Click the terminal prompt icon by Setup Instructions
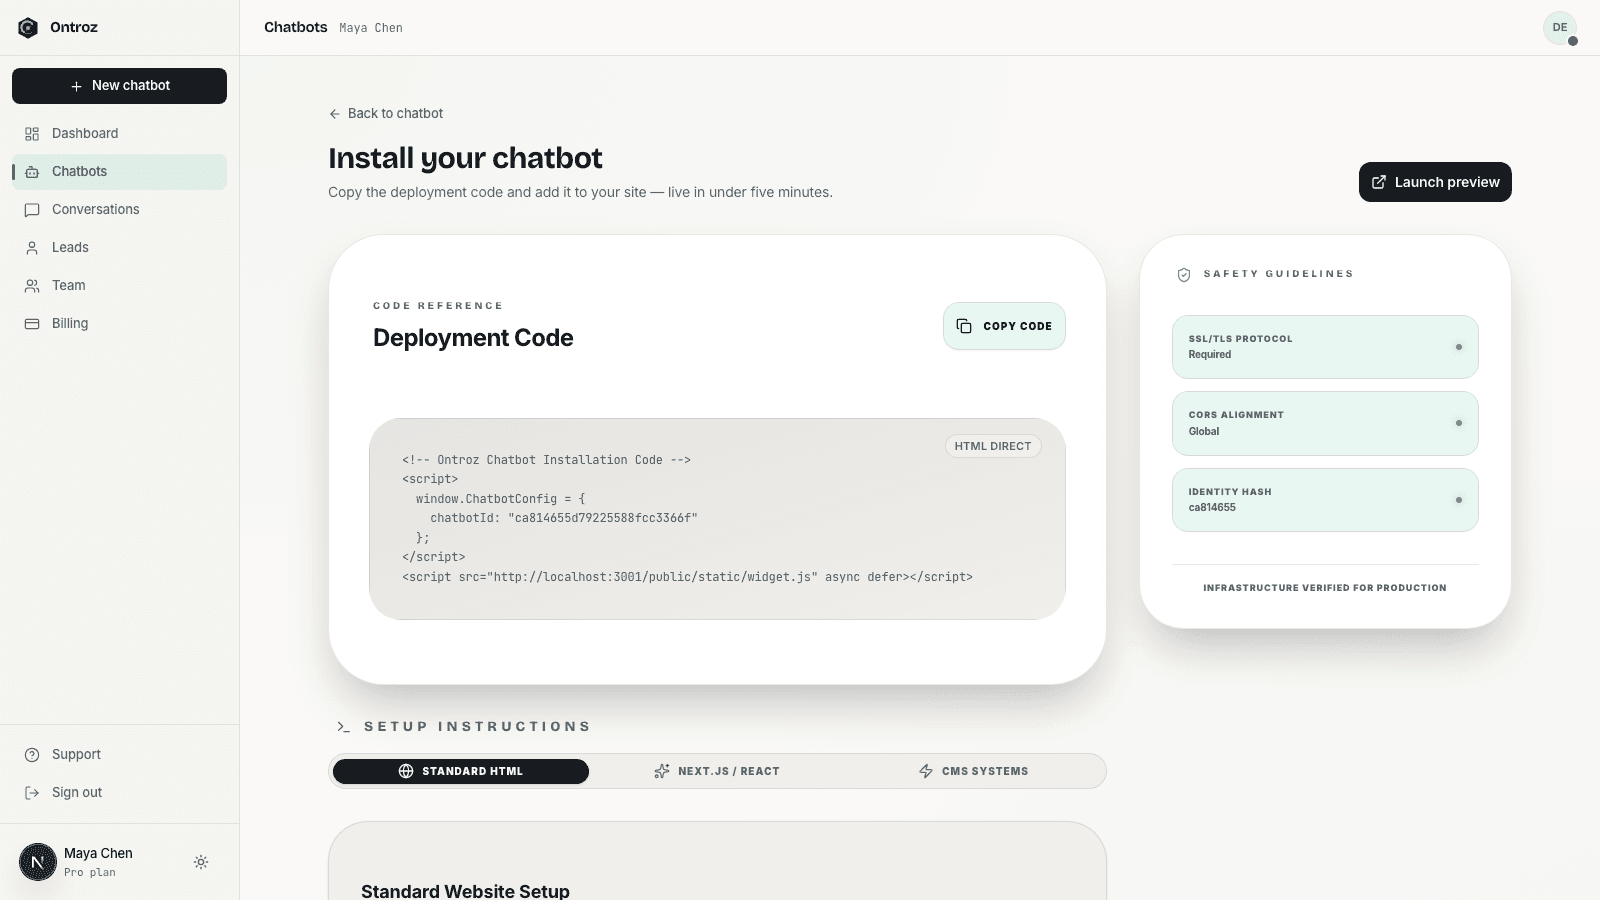The height and width of the screenshot is (900, 1600). click(343, 727)
